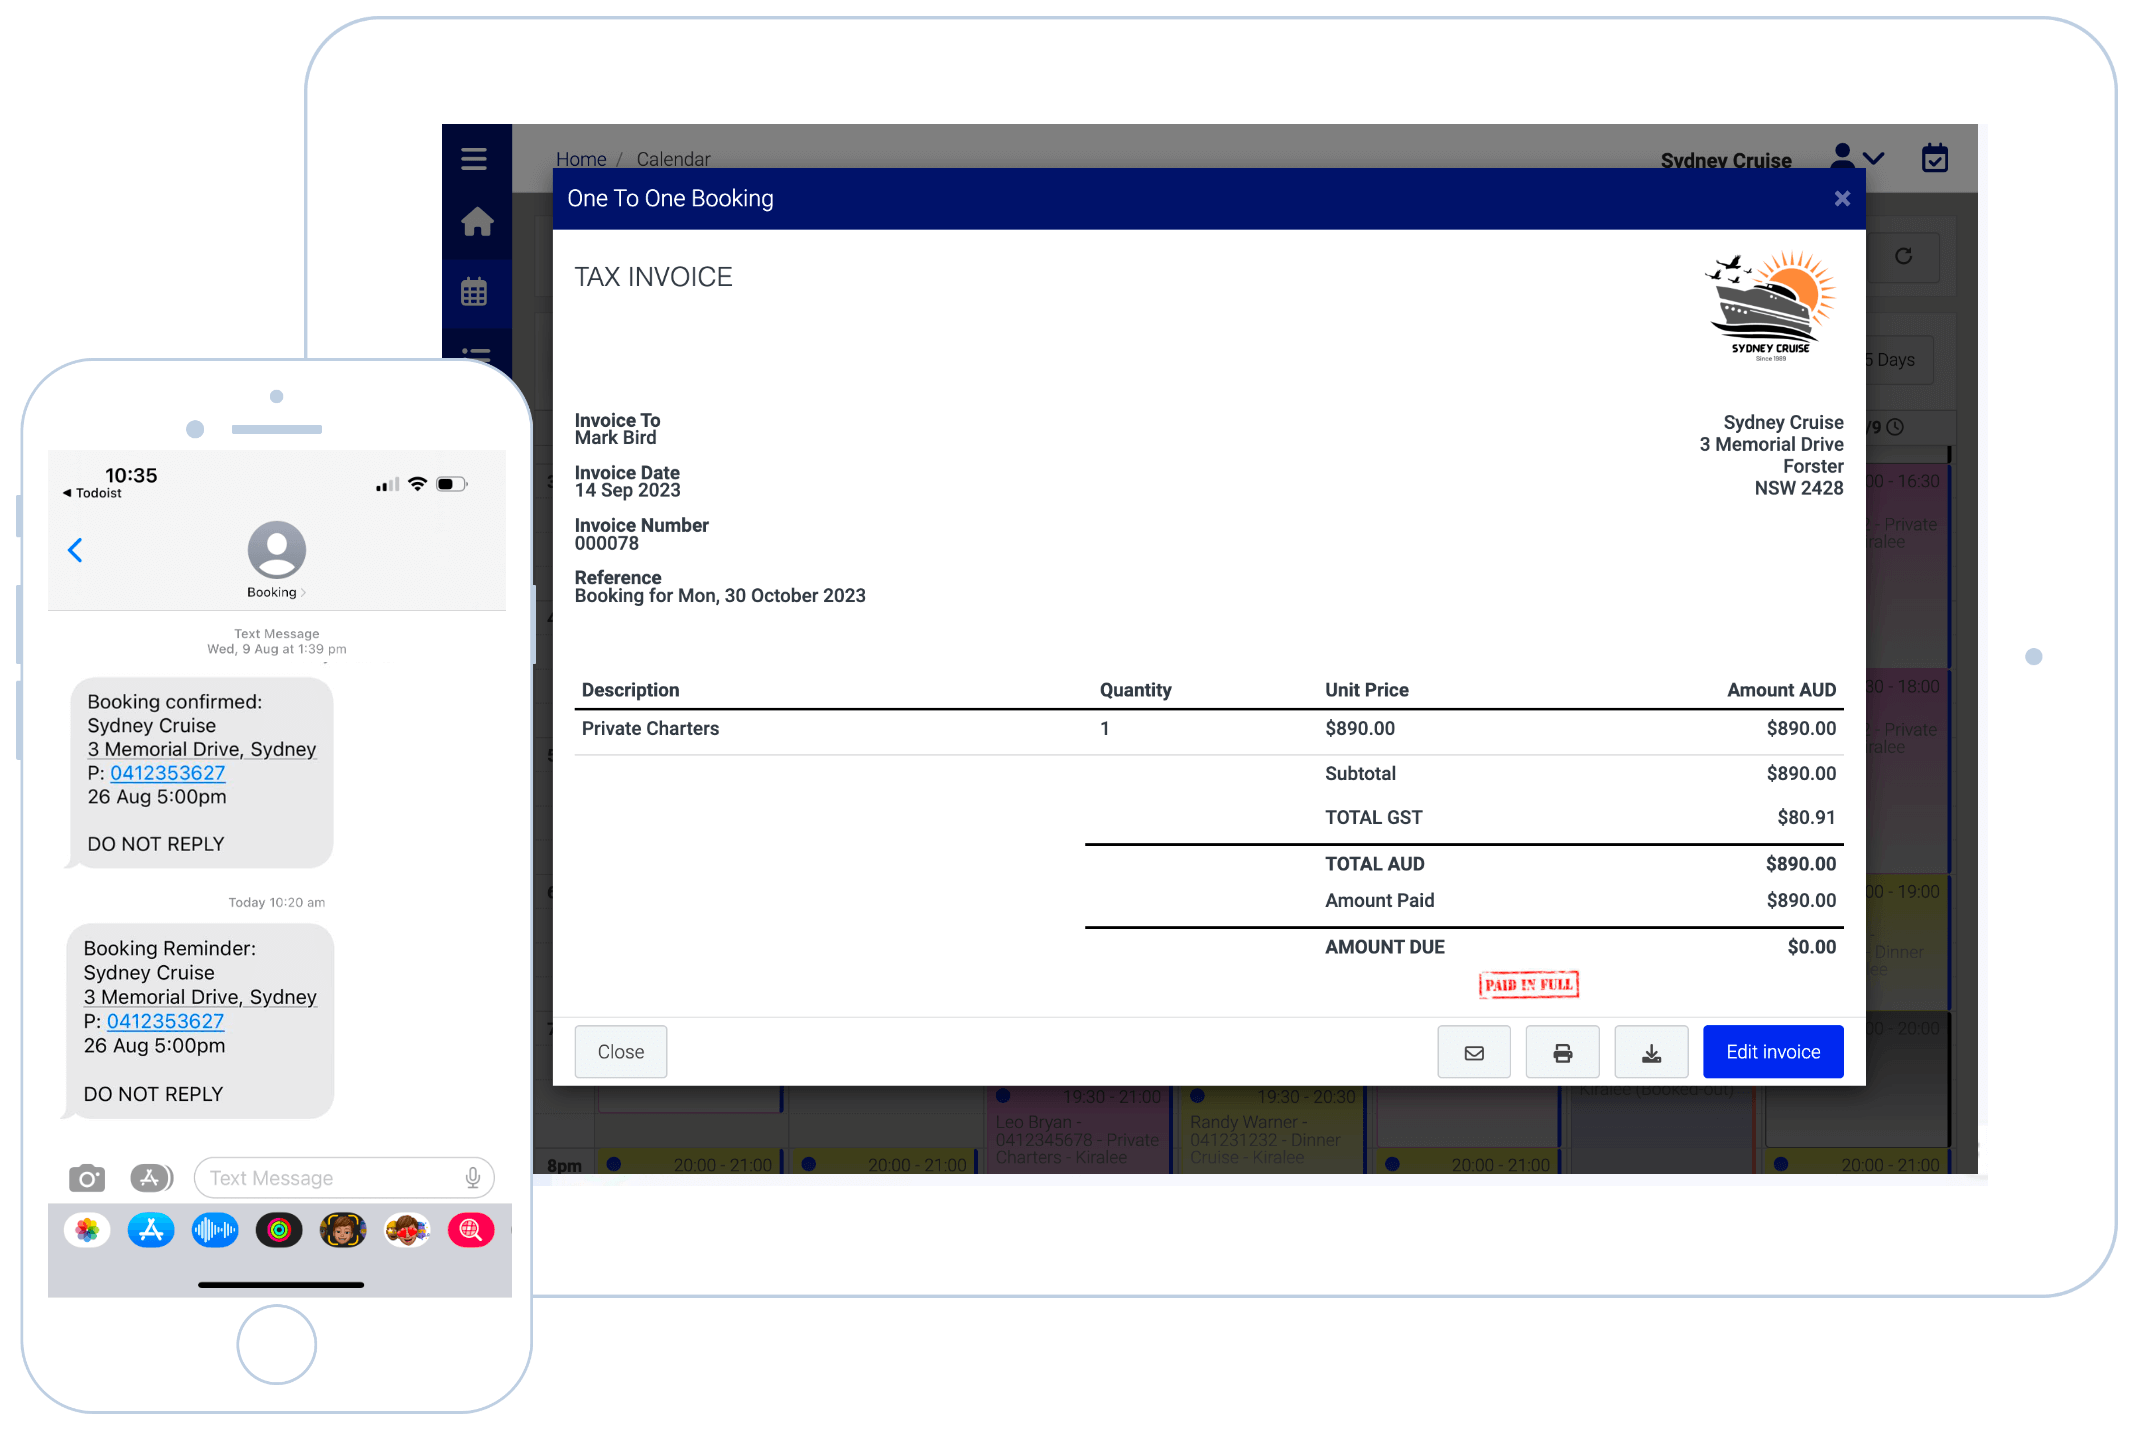
Task: Close the tax invoice with the Close button
Action: click(x=620, y=1051)
